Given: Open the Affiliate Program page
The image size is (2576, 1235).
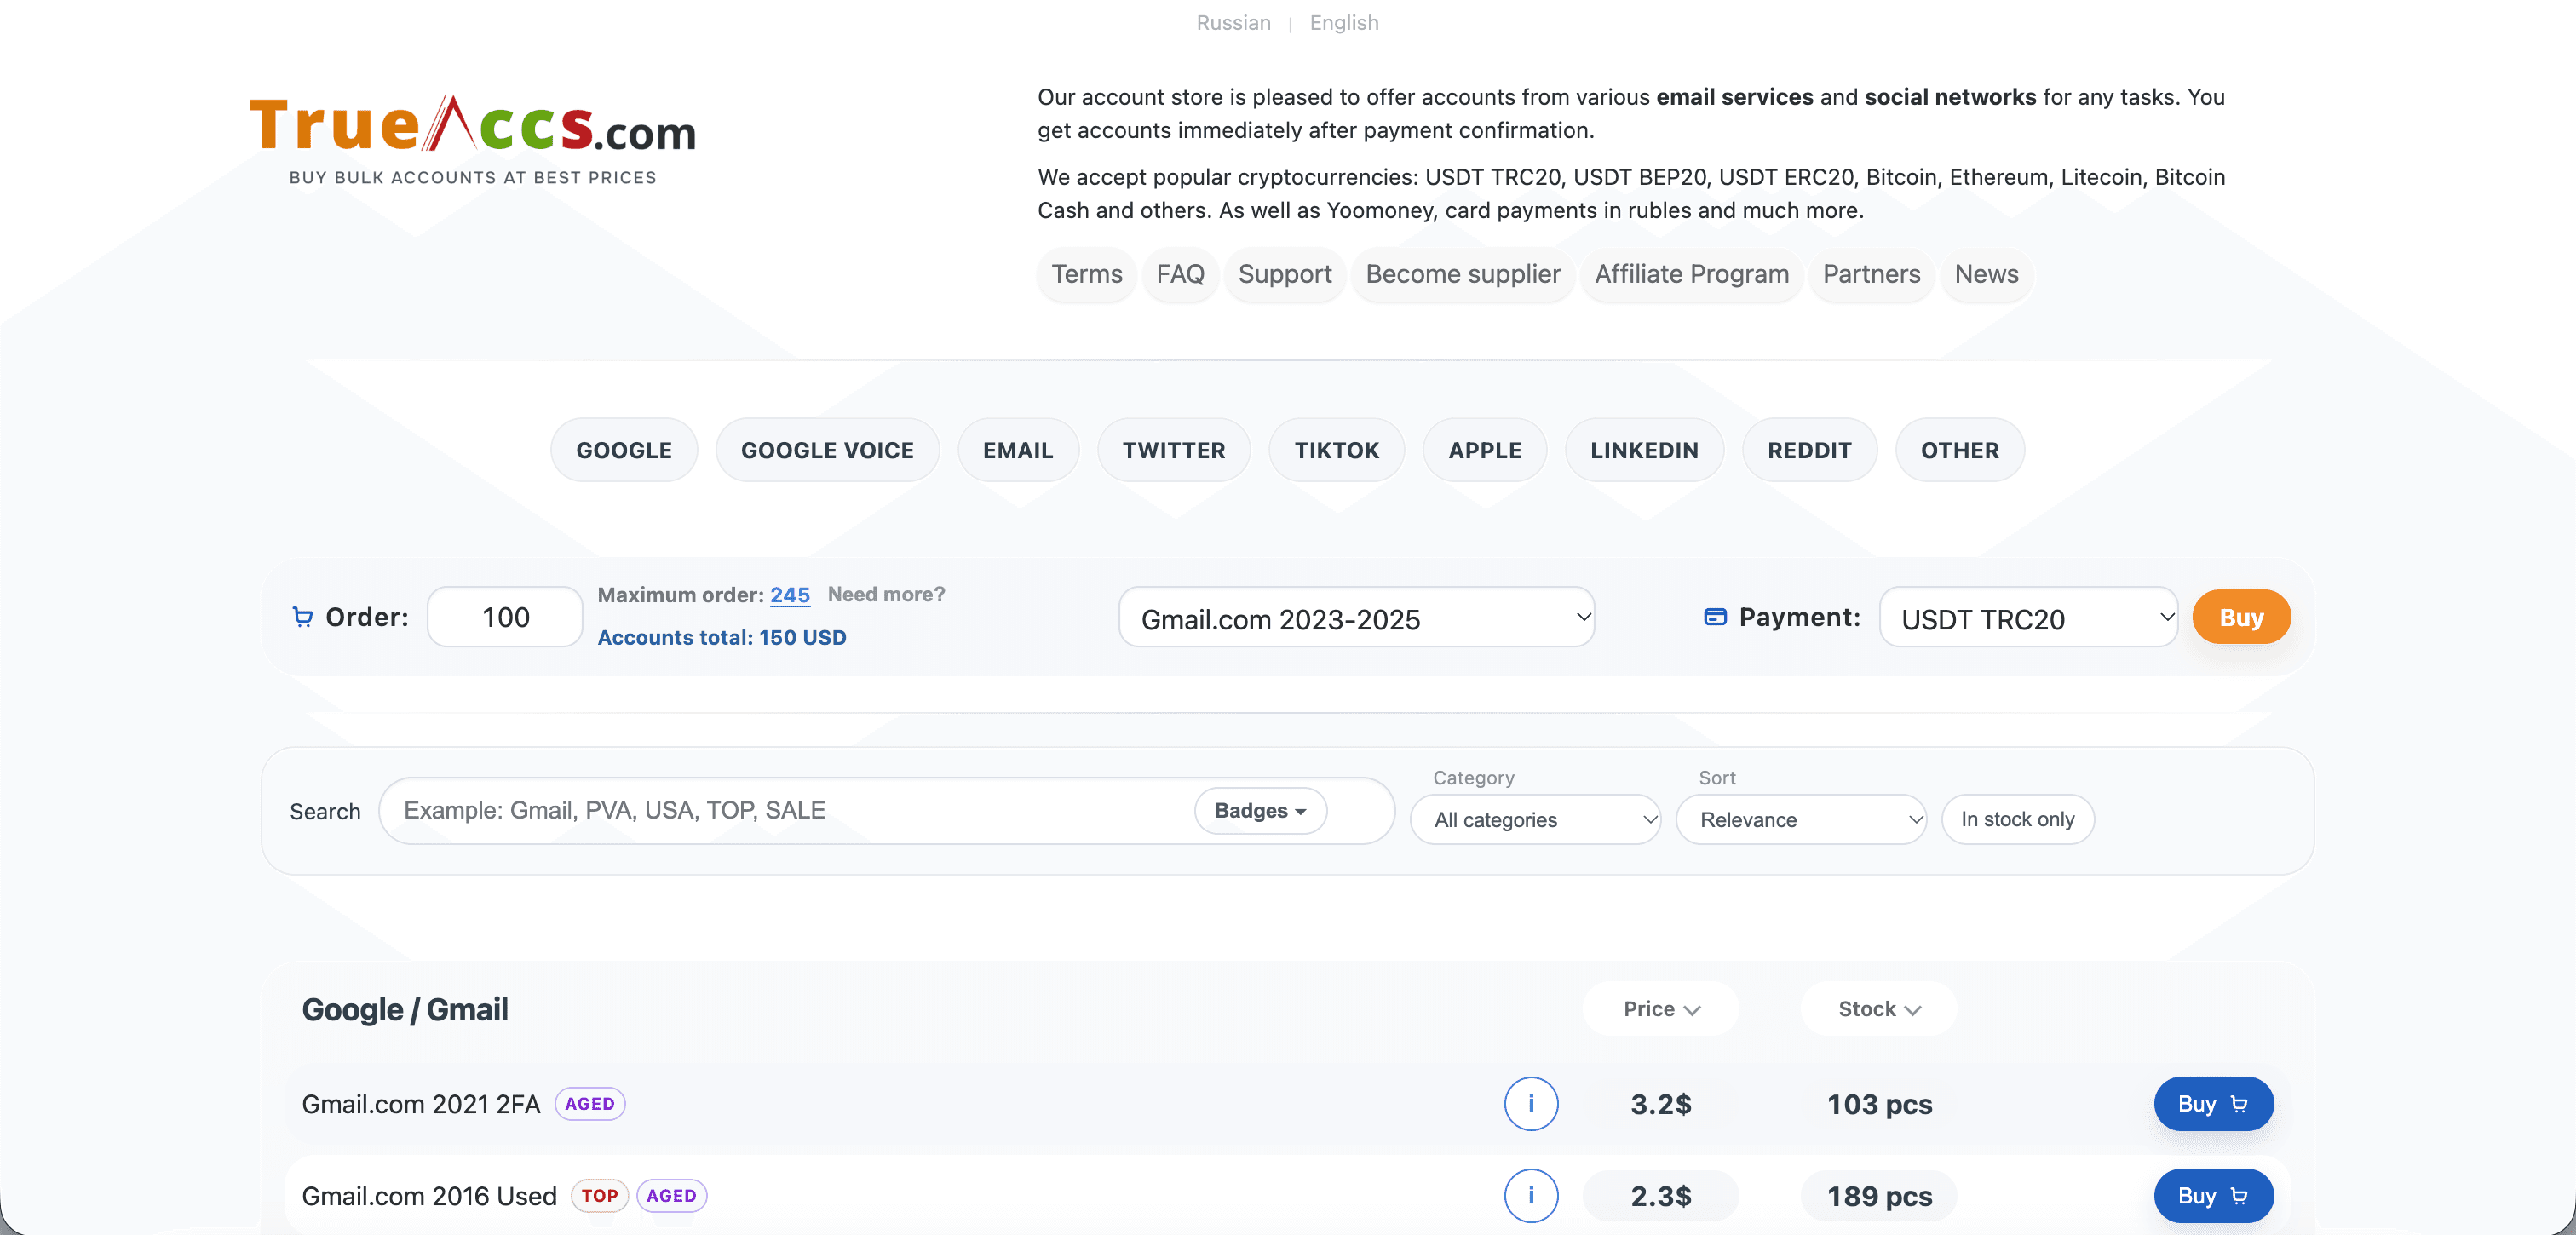Looking at the screenshot, I should (x=1691, y=274).
